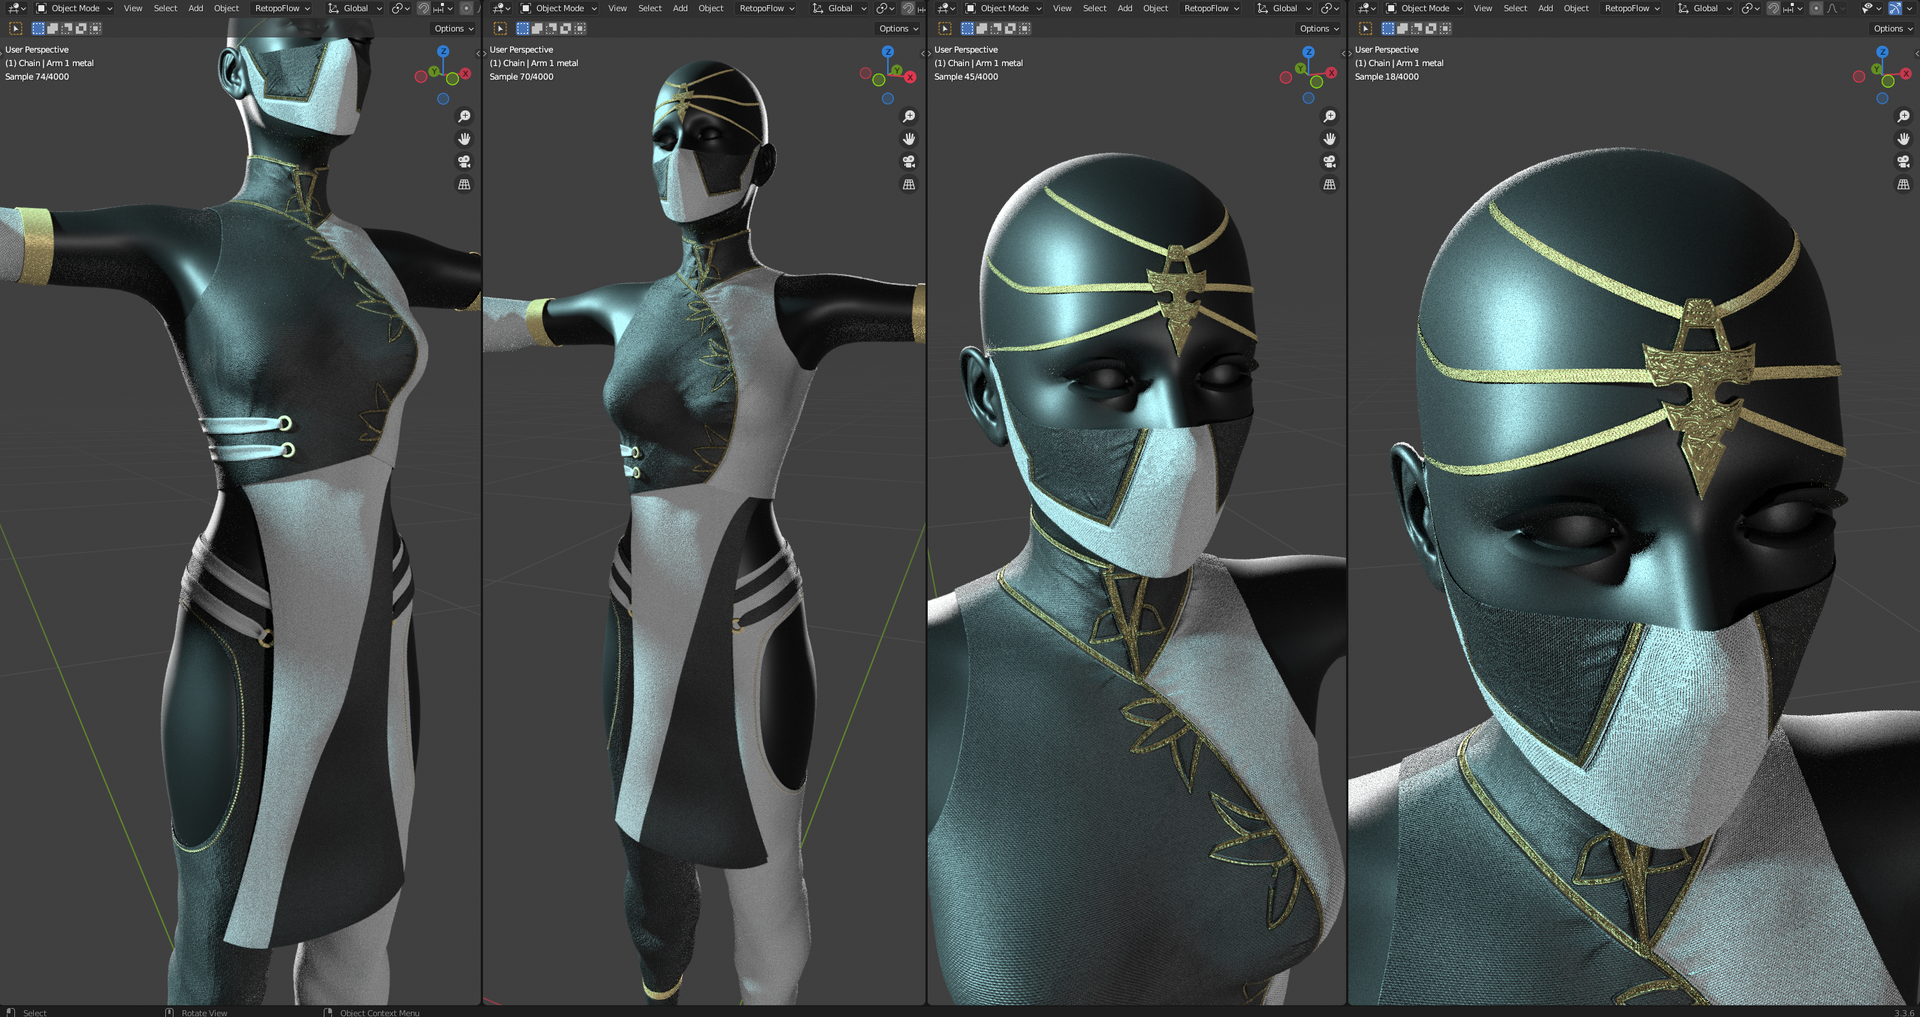Click the red X axis on rightmost gizmo
The height and width of the screenshot is (1017, 1920).
(1905, 73)
